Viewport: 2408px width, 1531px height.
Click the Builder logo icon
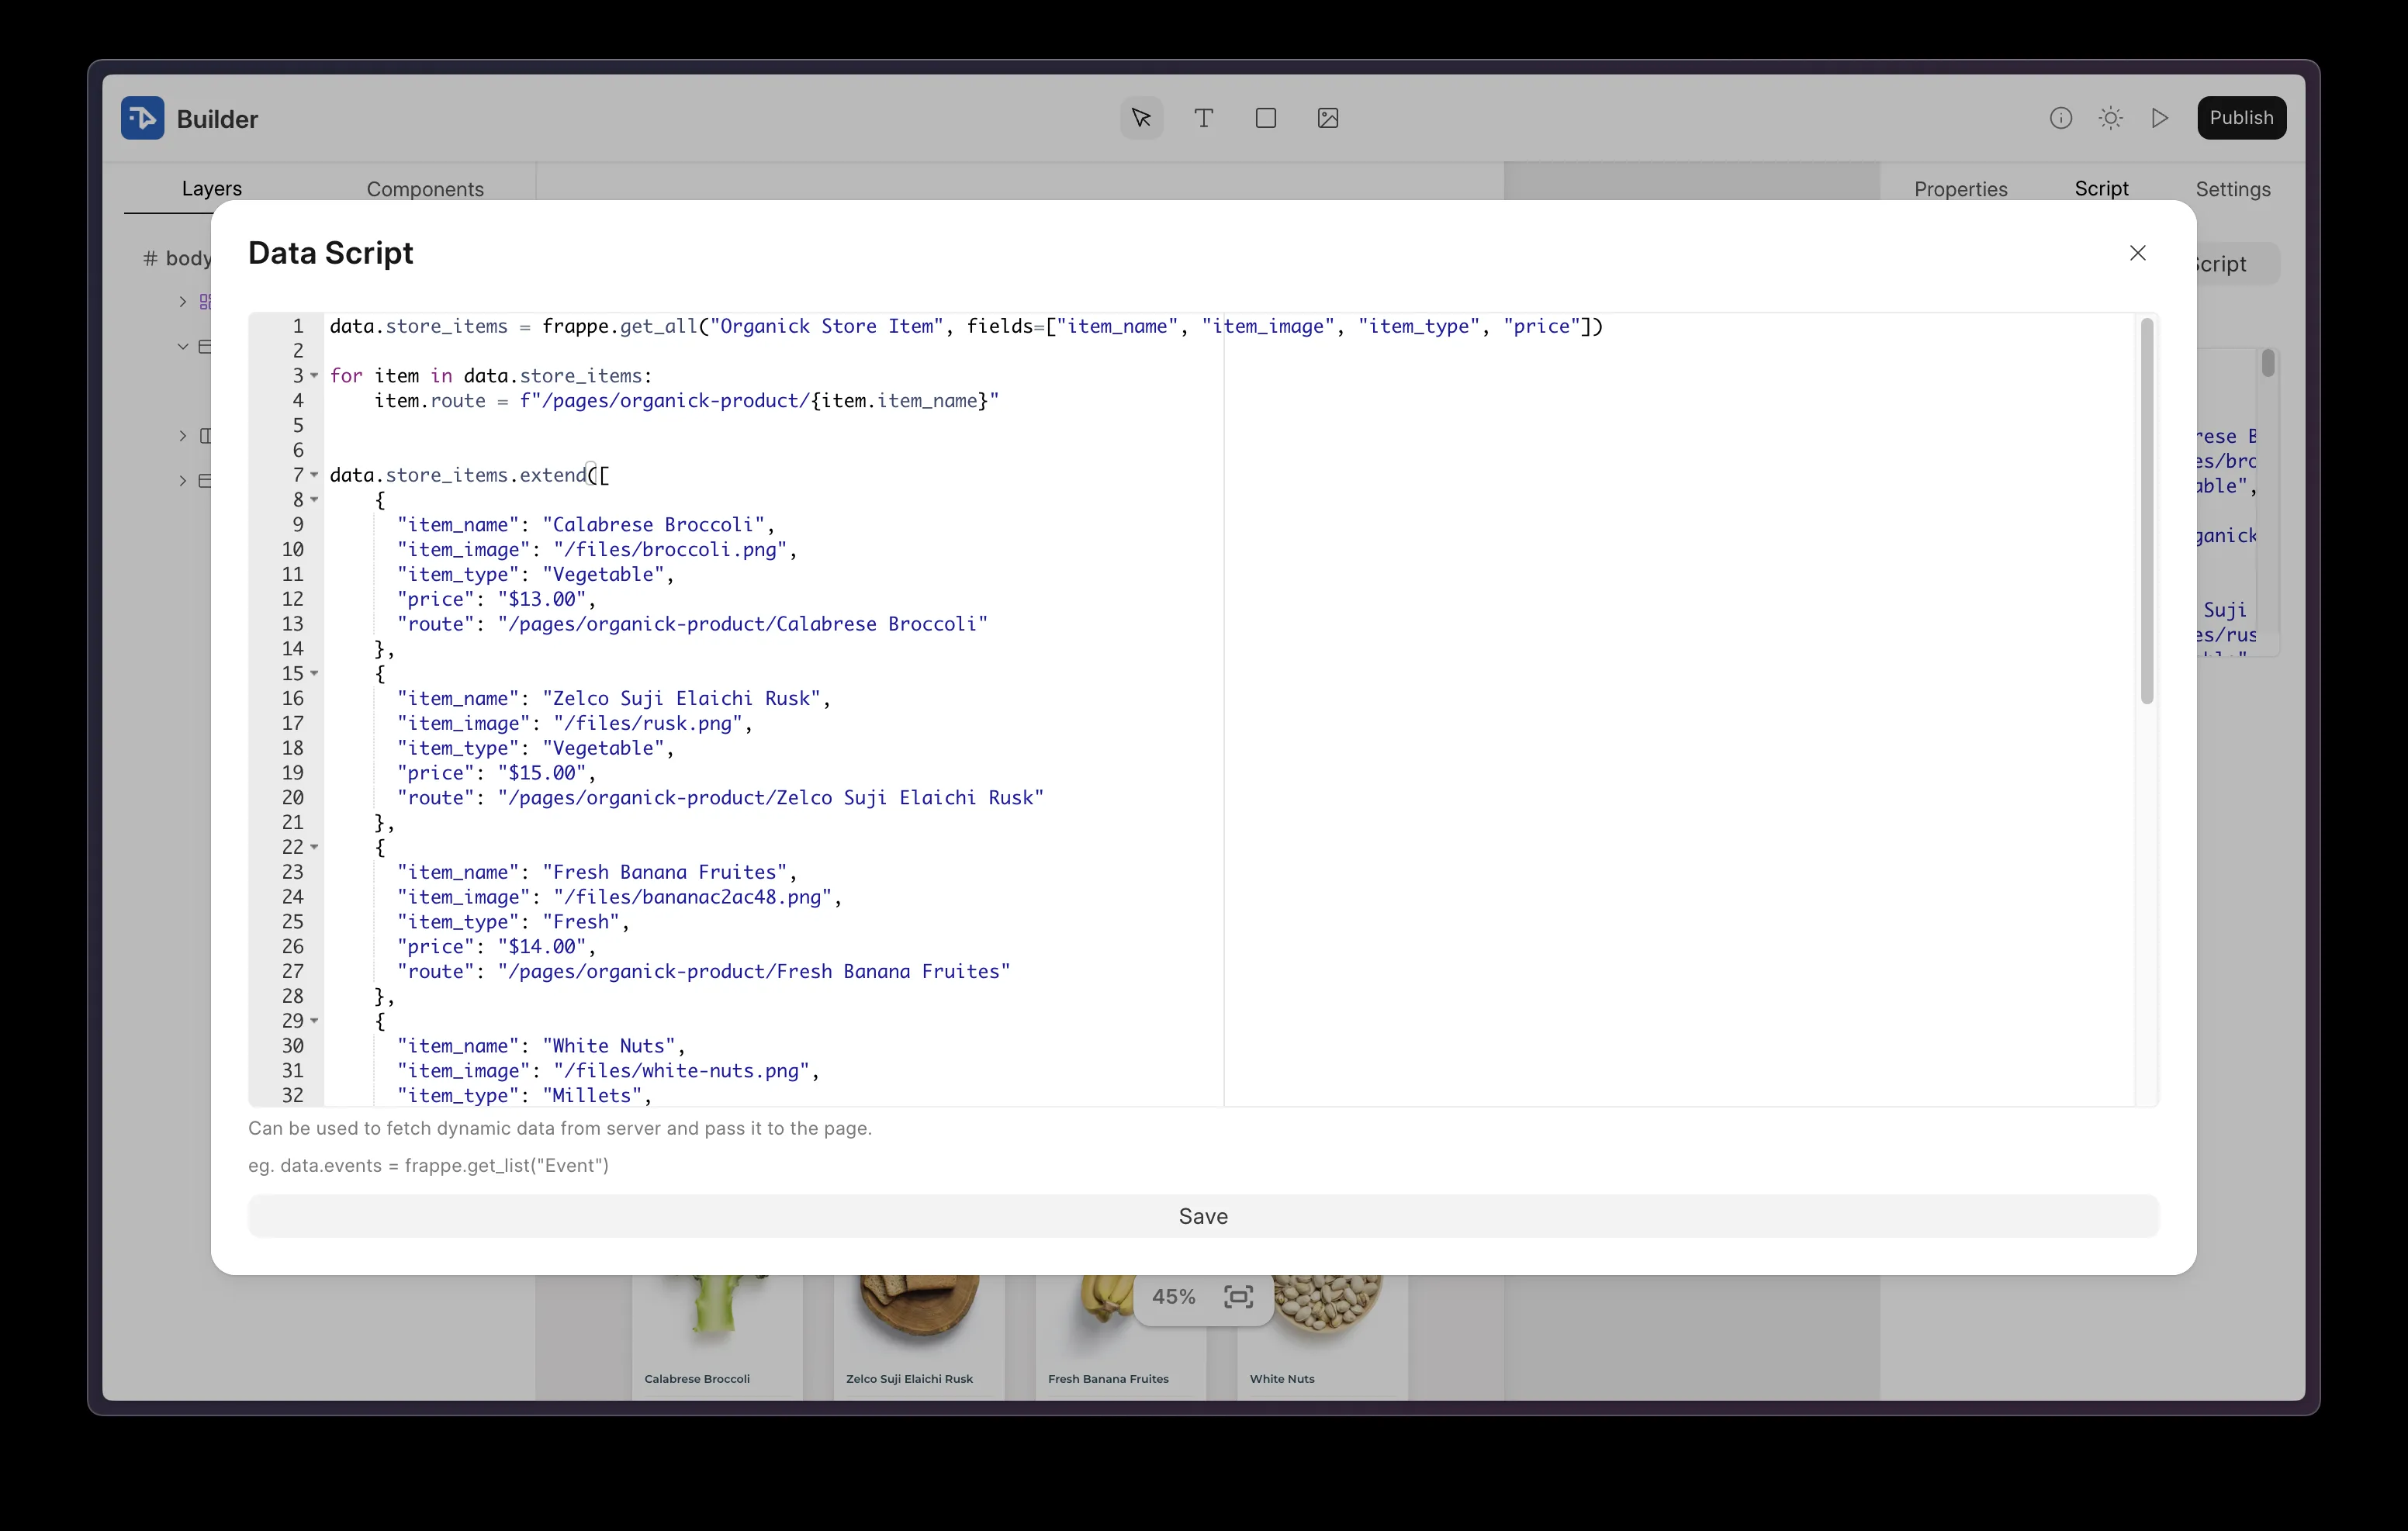tap(141, 117)
